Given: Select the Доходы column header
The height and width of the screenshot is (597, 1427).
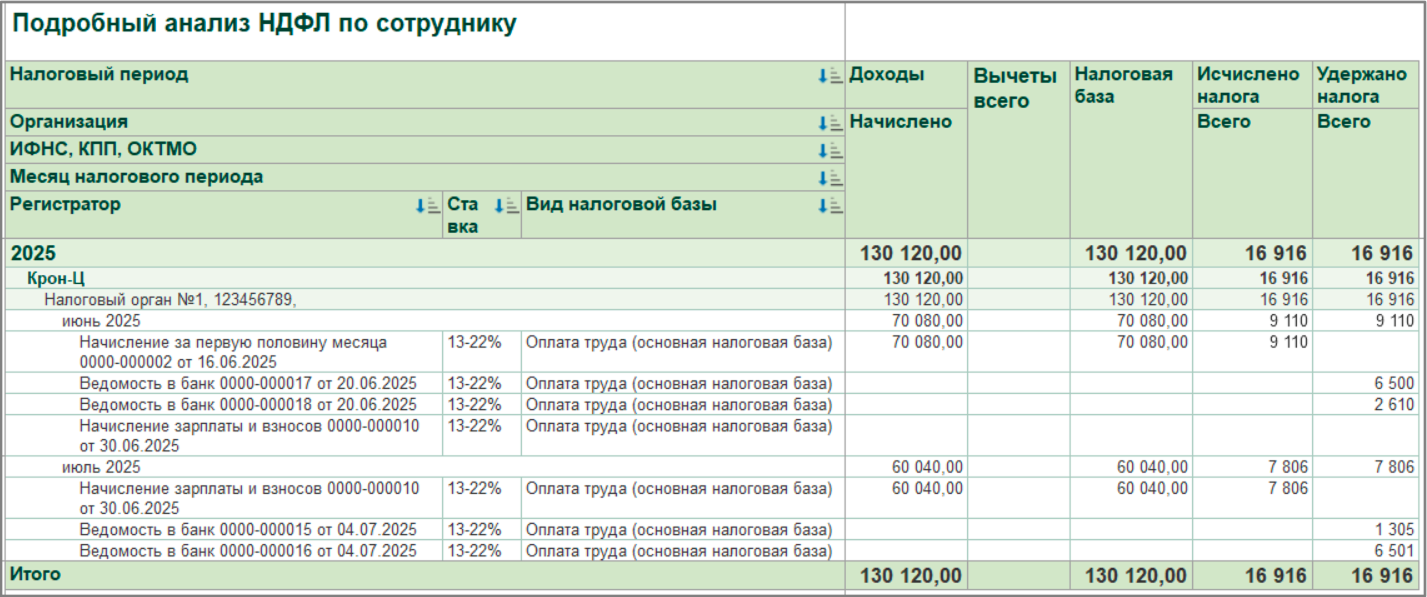Looking at the screenshot, I should pyautogui.click(x=906, y=84).
